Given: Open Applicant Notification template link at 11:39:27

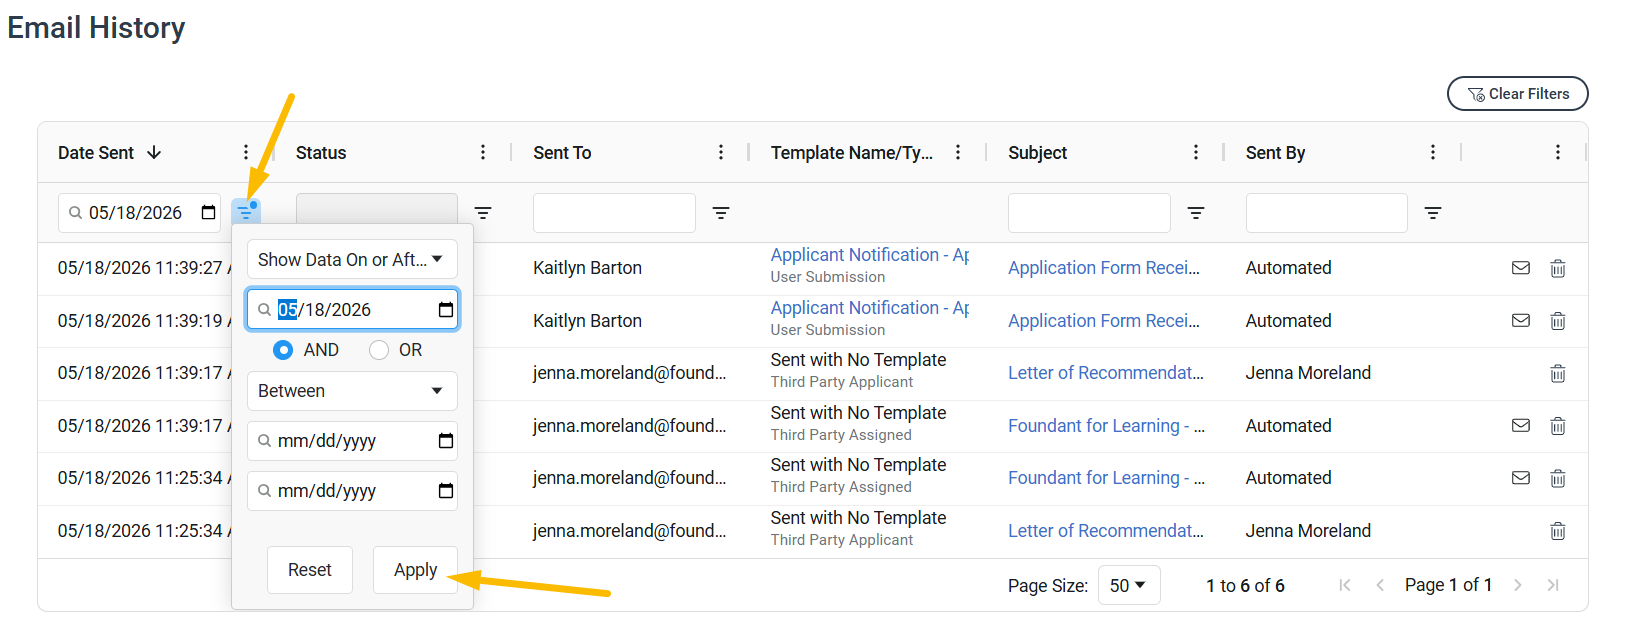Looking at the screenshot, I should (x=870, y=255).
